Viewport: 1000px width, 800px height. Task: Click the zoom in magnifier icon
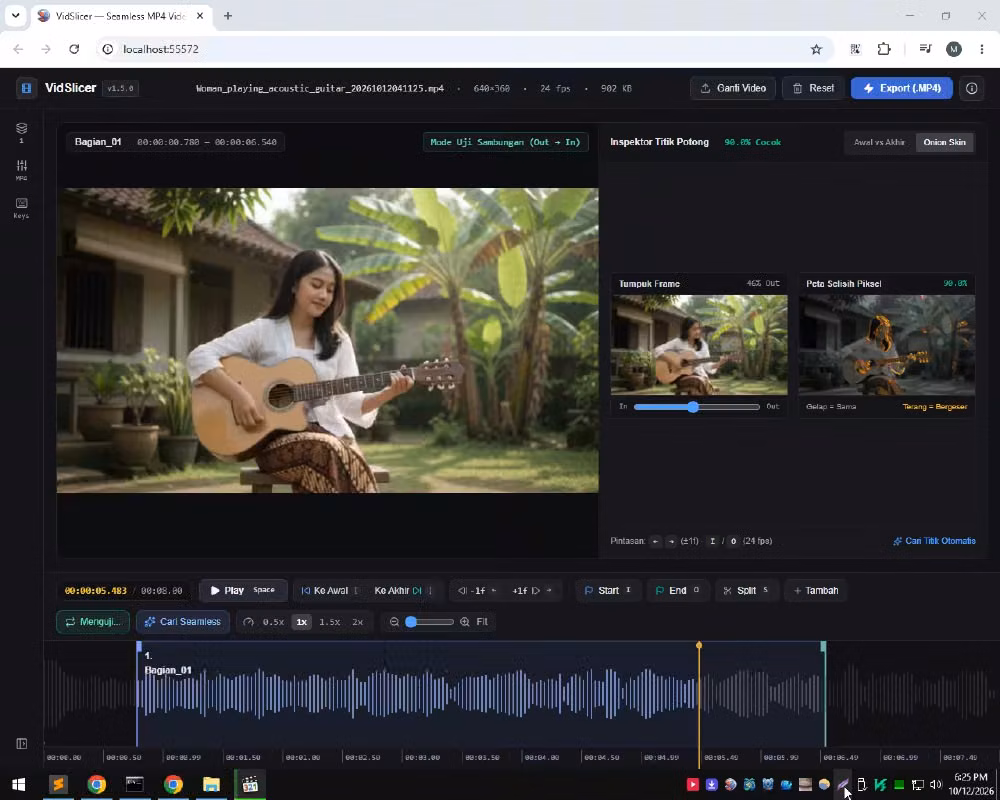tap(465, 621)
